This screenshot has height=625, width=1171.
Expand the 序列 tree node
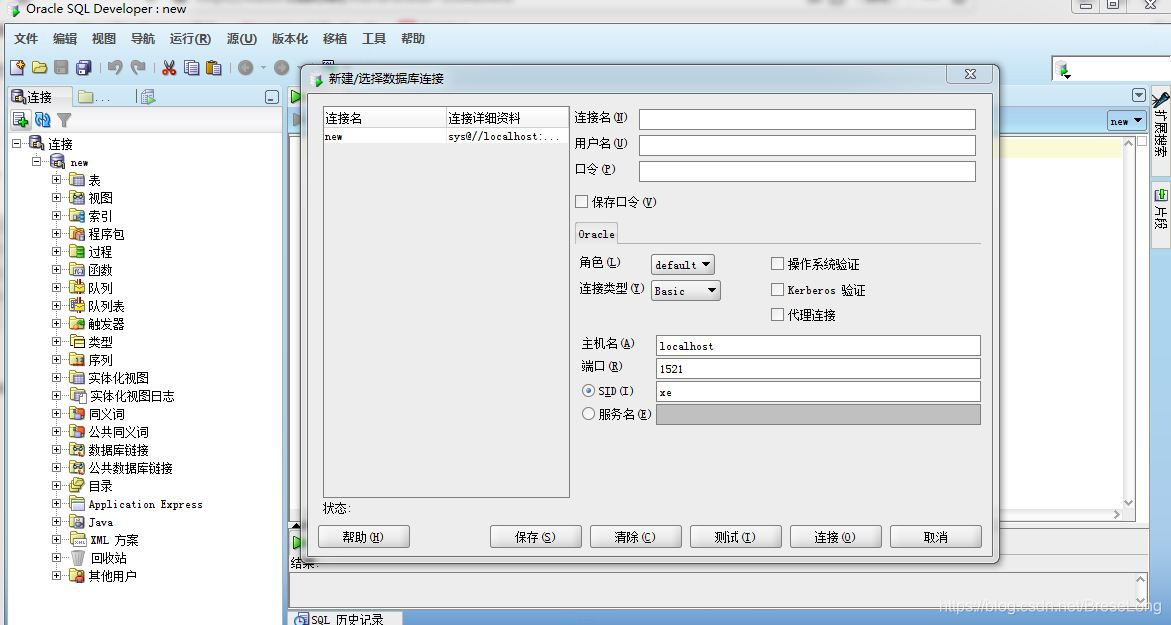56,359
